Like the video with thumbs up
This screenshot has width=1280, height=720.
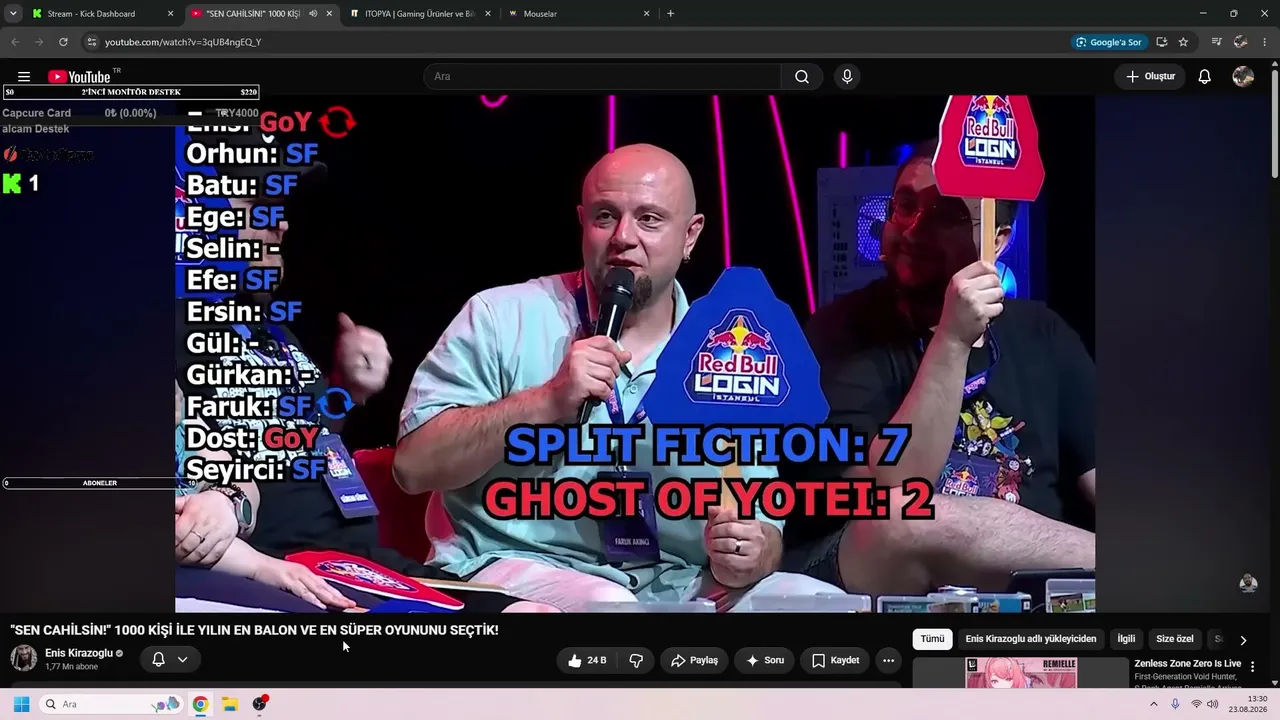pyautogui.click(x=586, y=660)
